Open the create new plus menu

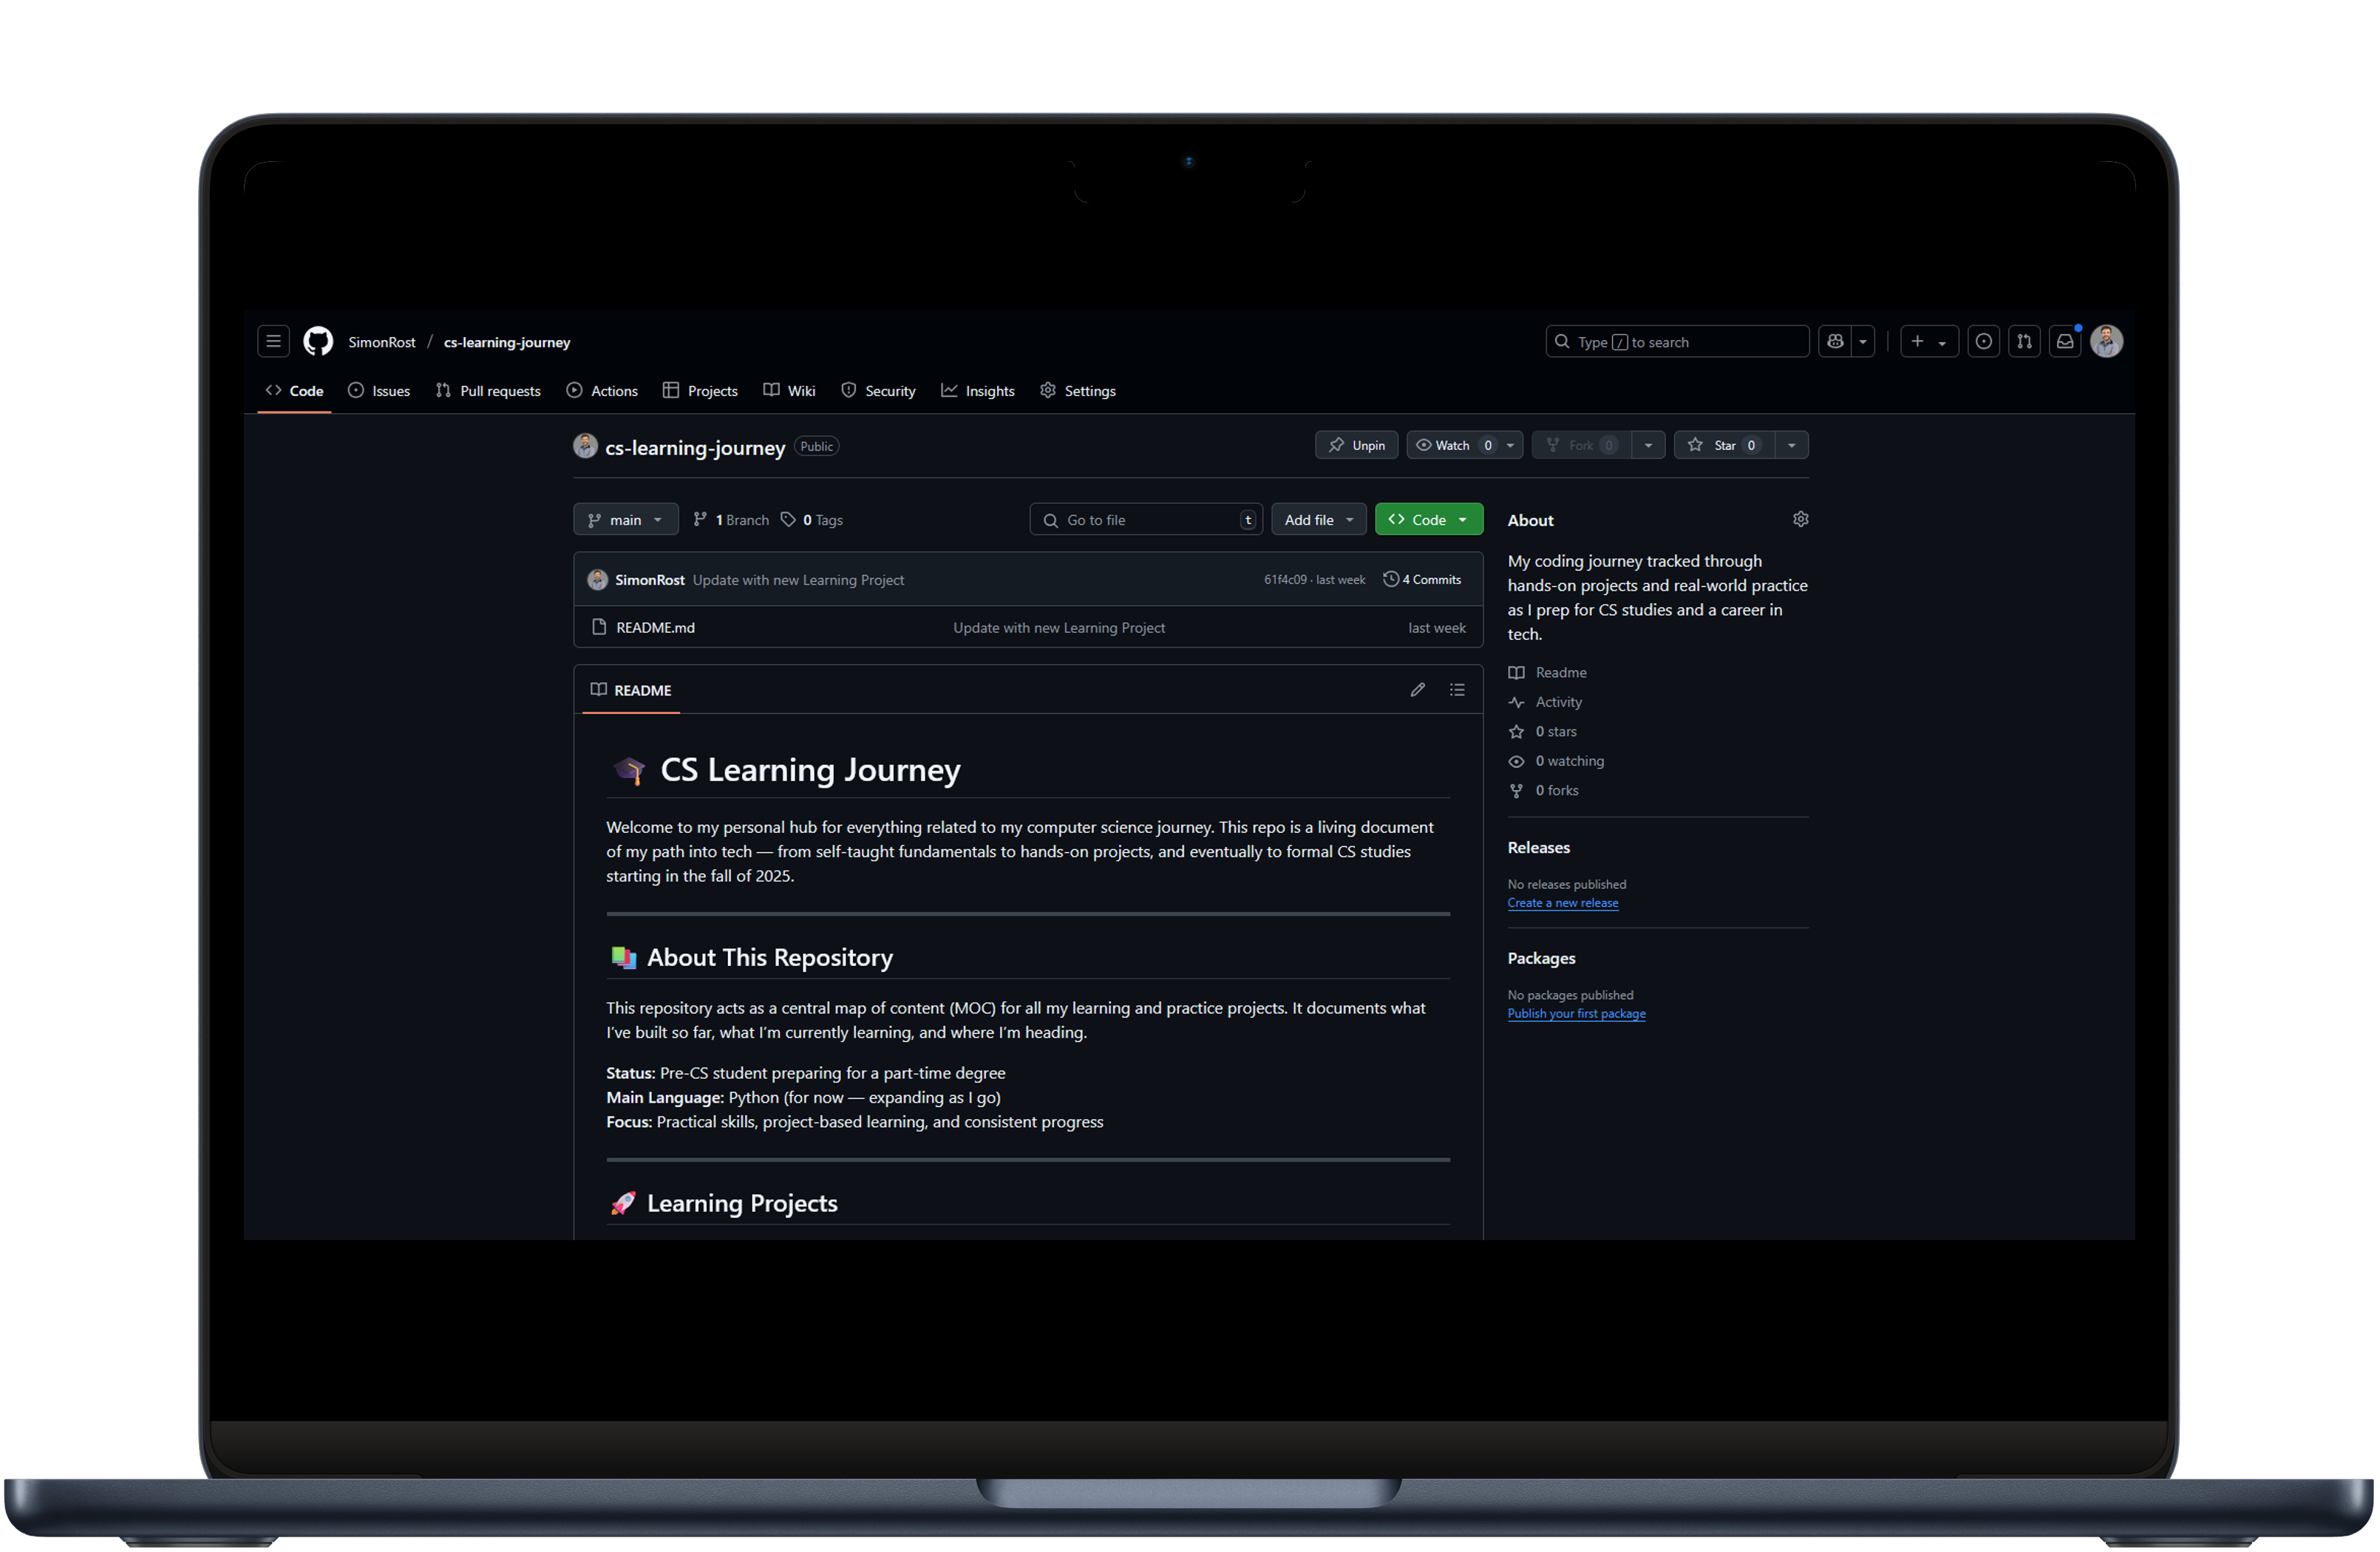point(1929,342)
